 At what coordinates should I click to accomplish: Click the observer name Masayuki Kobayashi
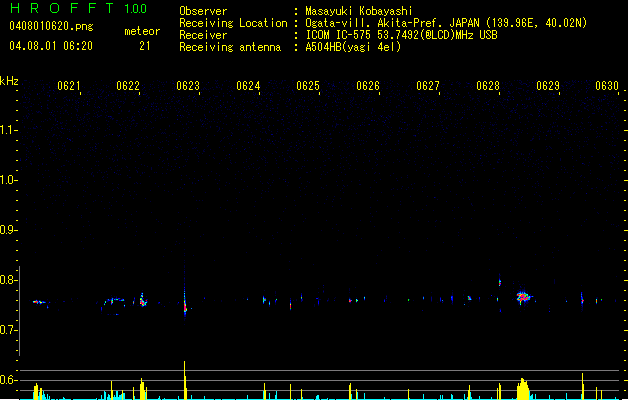pyautogui.click(x=359, y=11)
